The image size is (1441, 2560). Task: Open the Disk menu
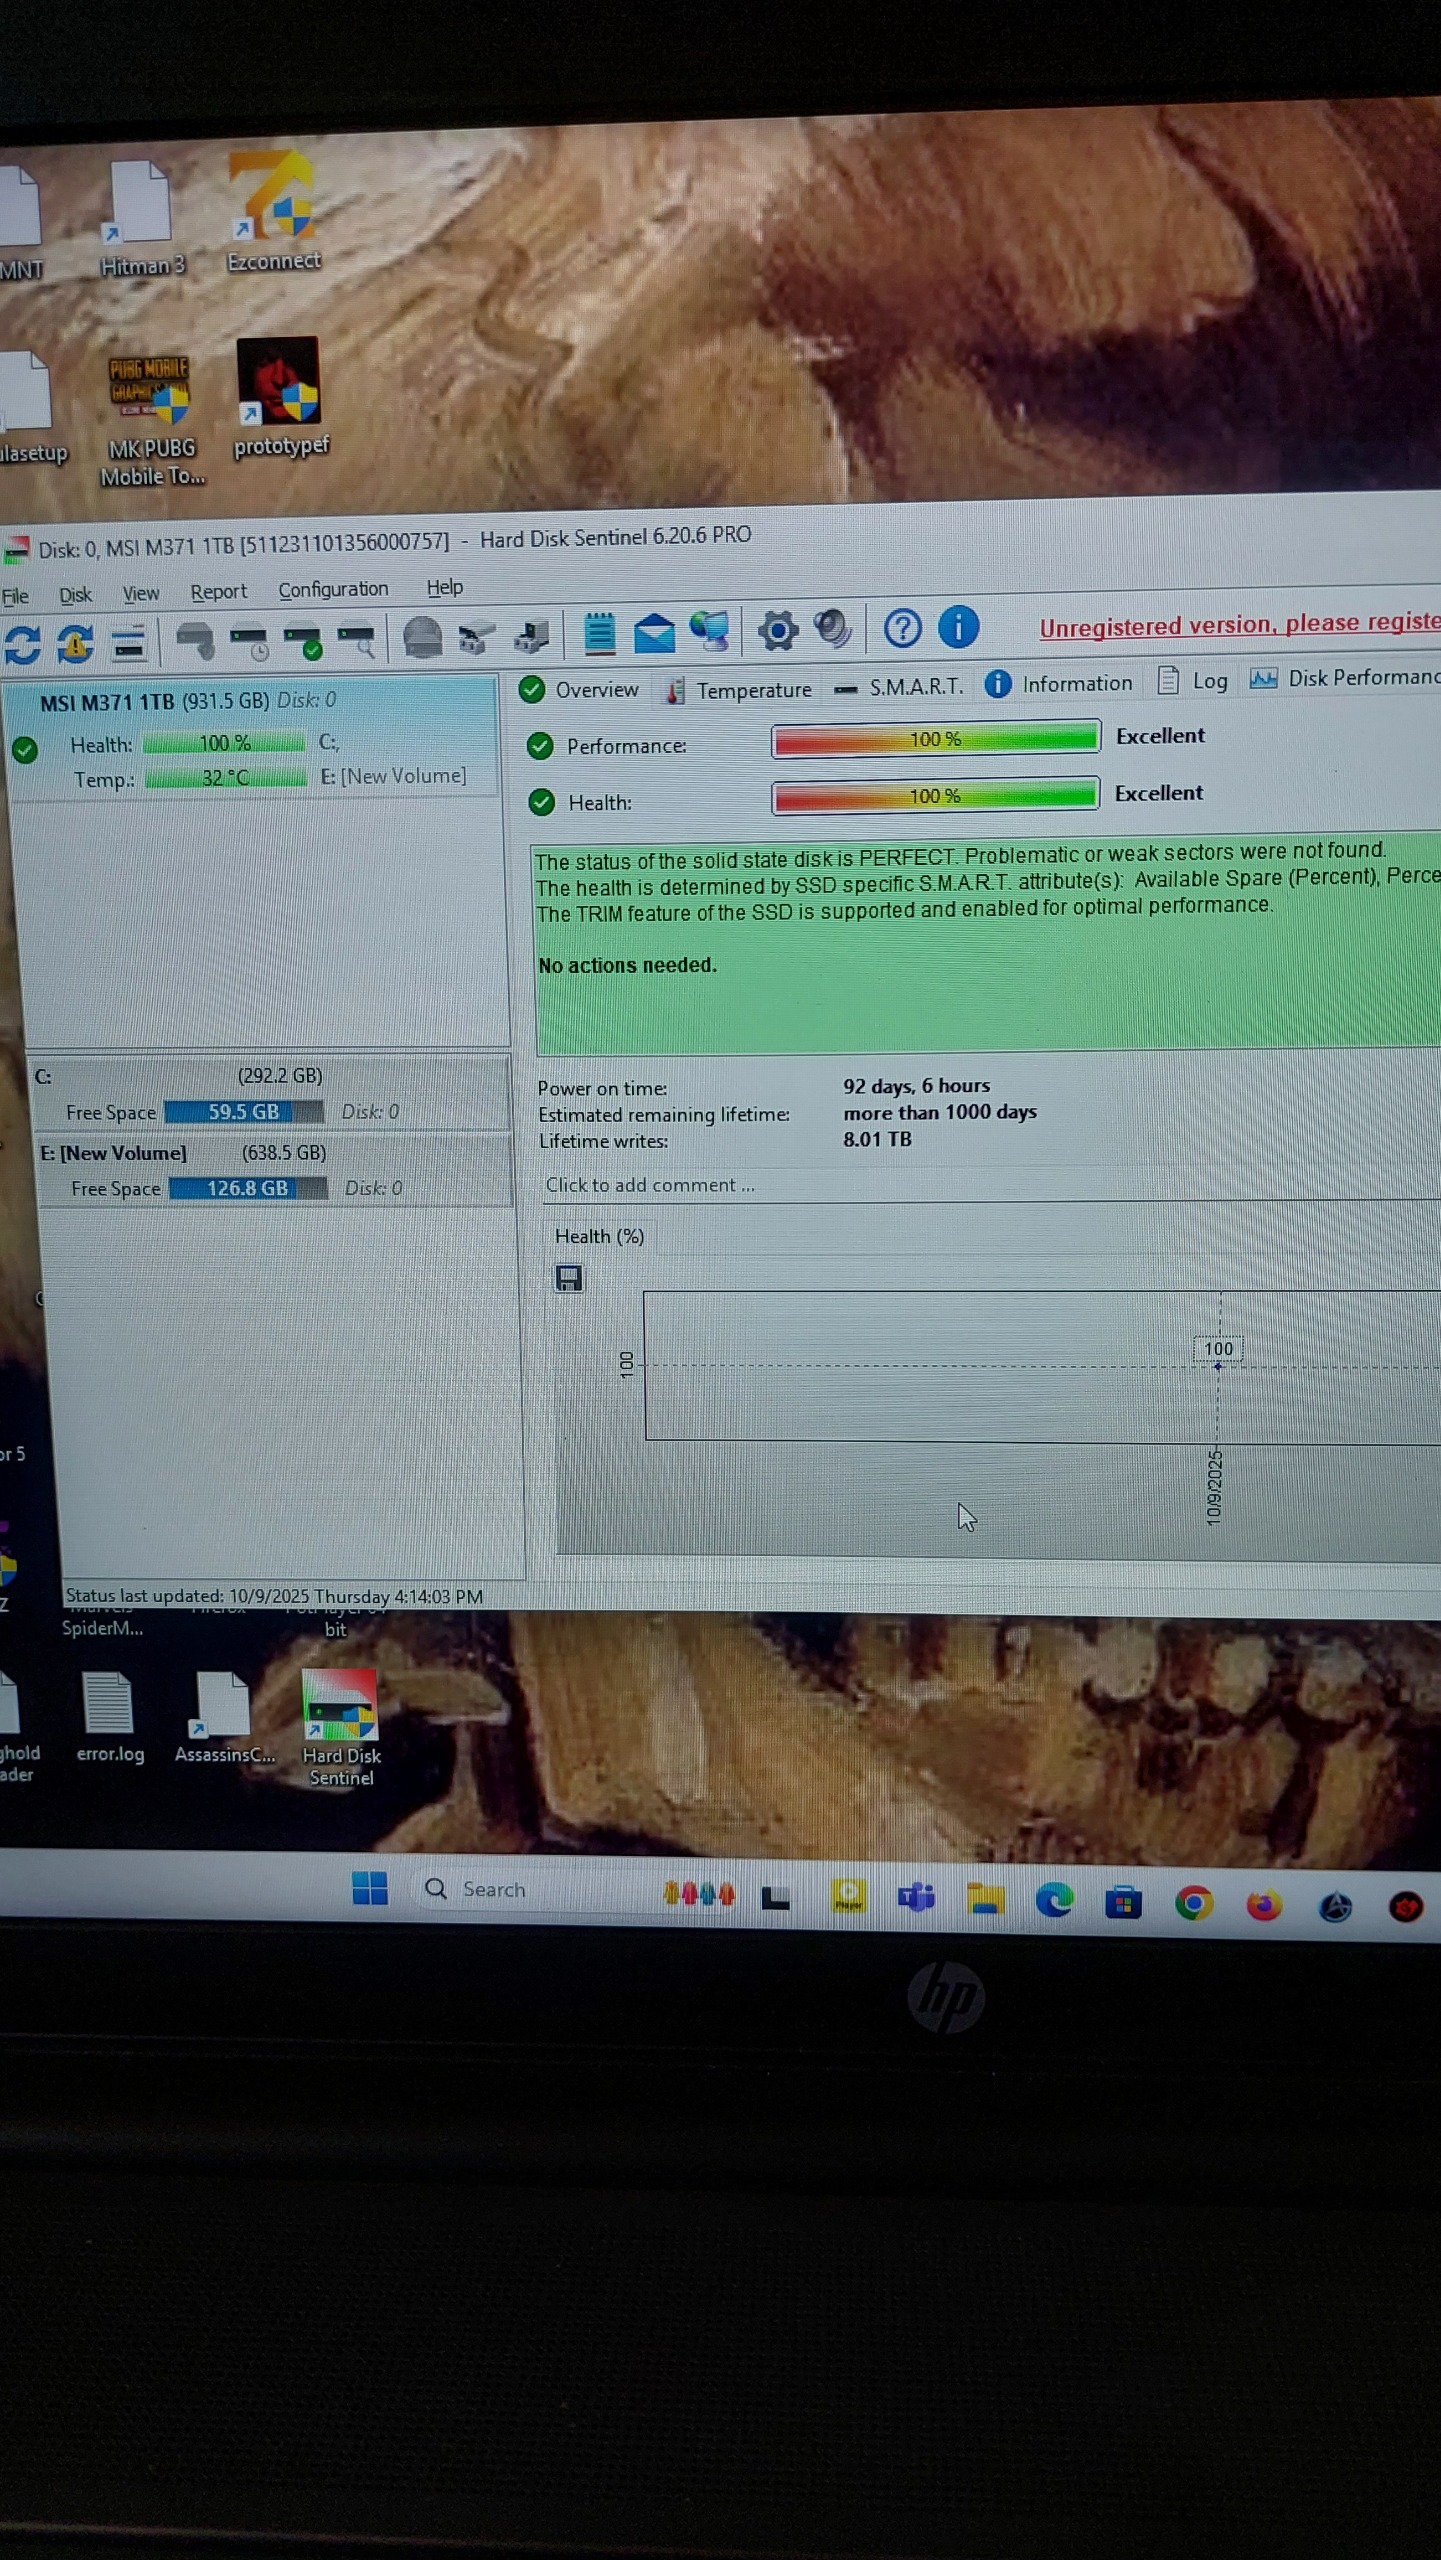tap(75, 595)
